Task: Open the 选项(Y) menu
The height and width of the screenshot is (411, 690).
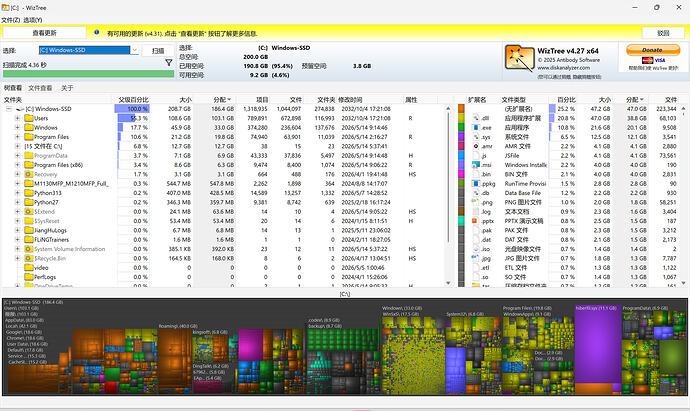Action: 33,20
